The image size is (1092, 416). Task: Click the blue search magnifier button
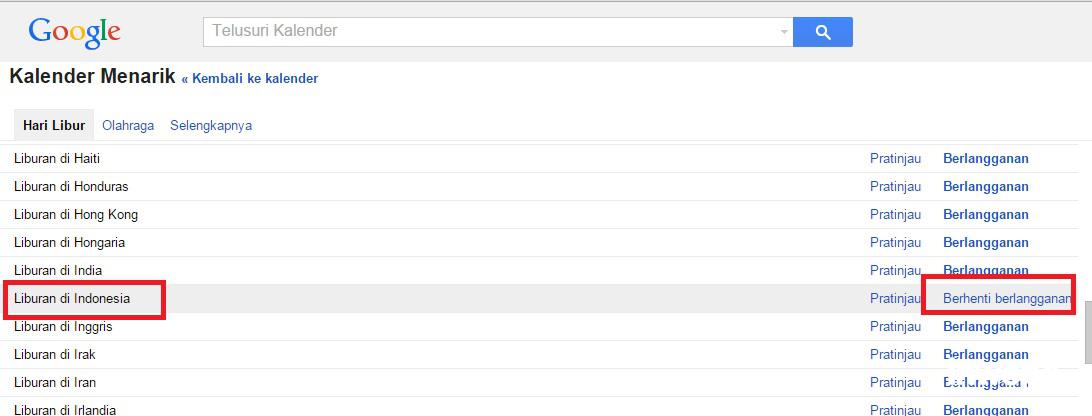[x=822, y=32]
